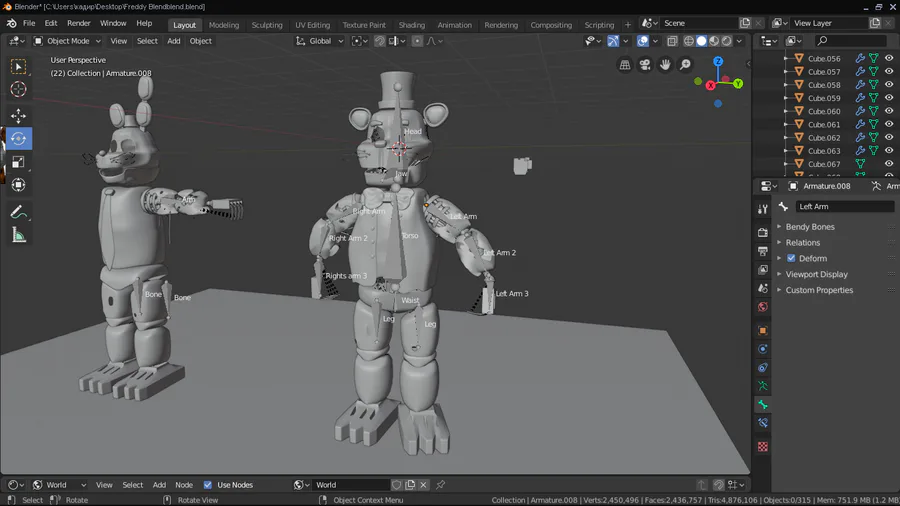Toggle orthographic grid view icon
The image size is (900, 506).
(624, 65)
